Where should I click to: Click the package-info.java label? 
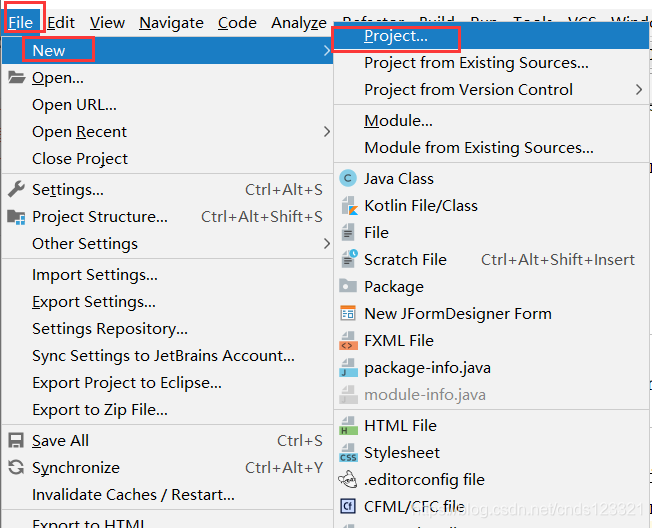[x=427, y=368]
